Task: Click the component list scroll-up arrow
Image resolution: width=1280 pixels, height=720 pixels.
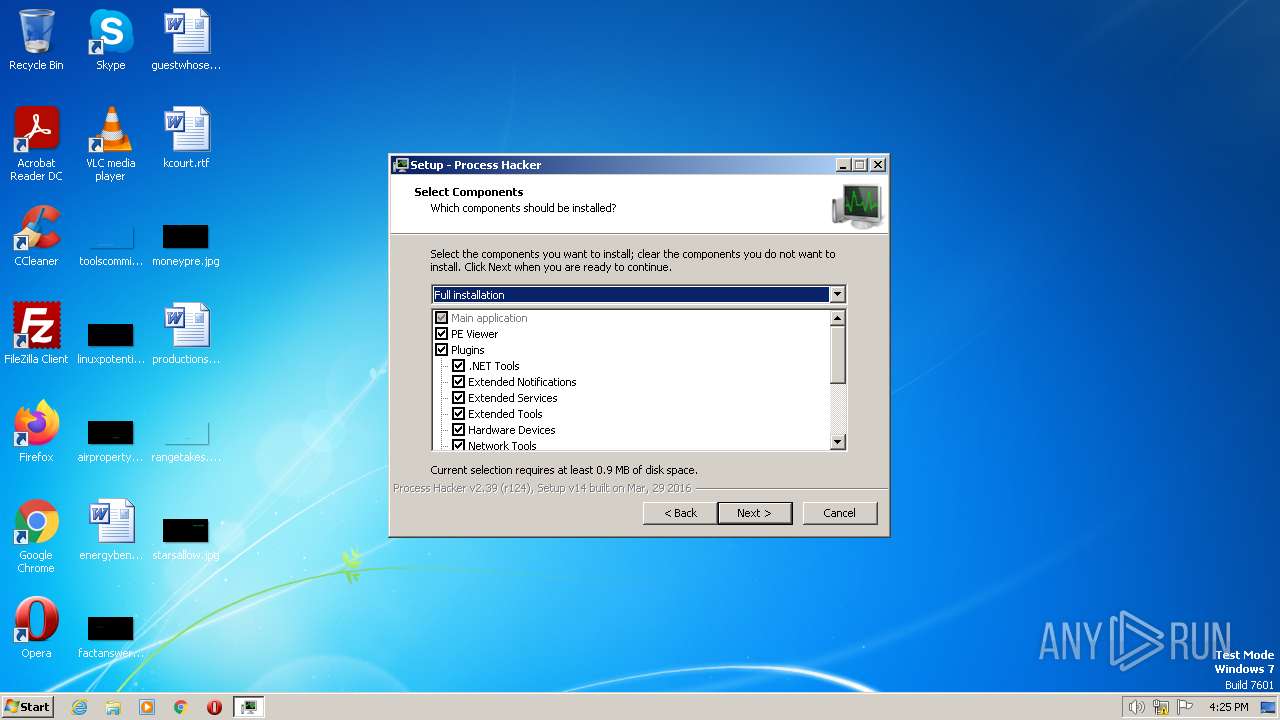Action: click(x=838, y=318)
